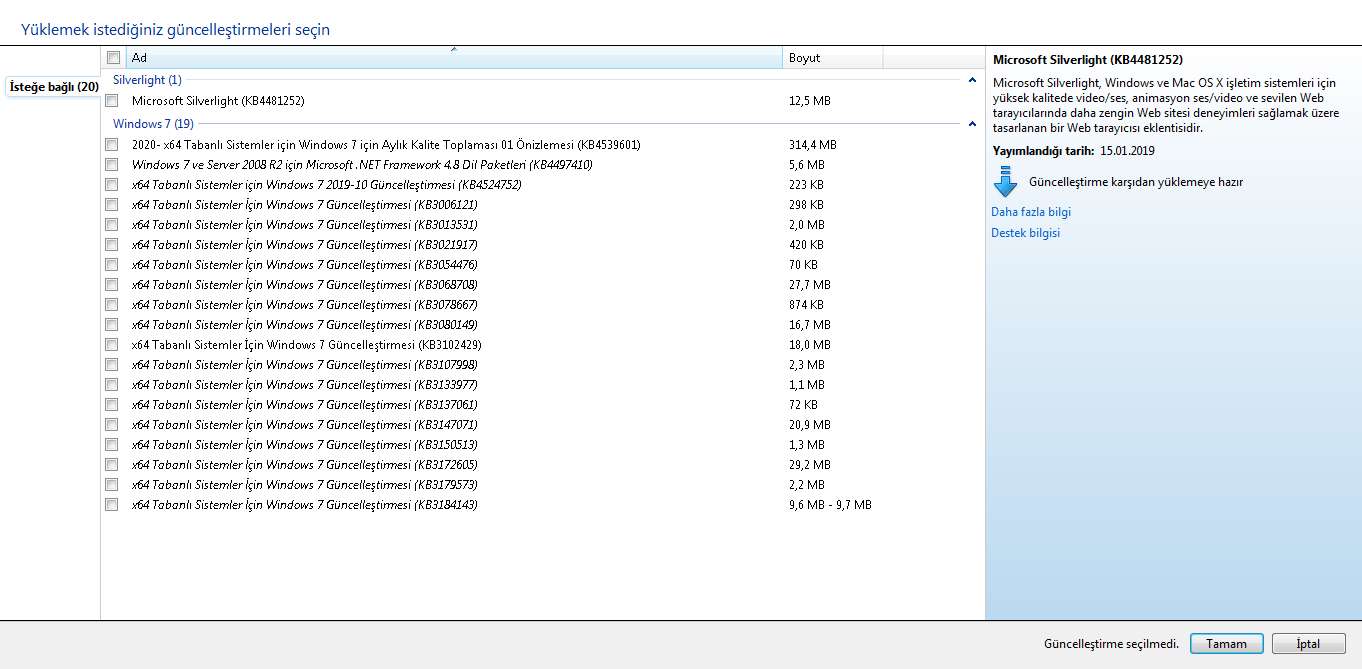Open the Daha fazla bilgi link
This screenshot has height=669, width=1362.
pyautogui.click(x=1030, y=212)
